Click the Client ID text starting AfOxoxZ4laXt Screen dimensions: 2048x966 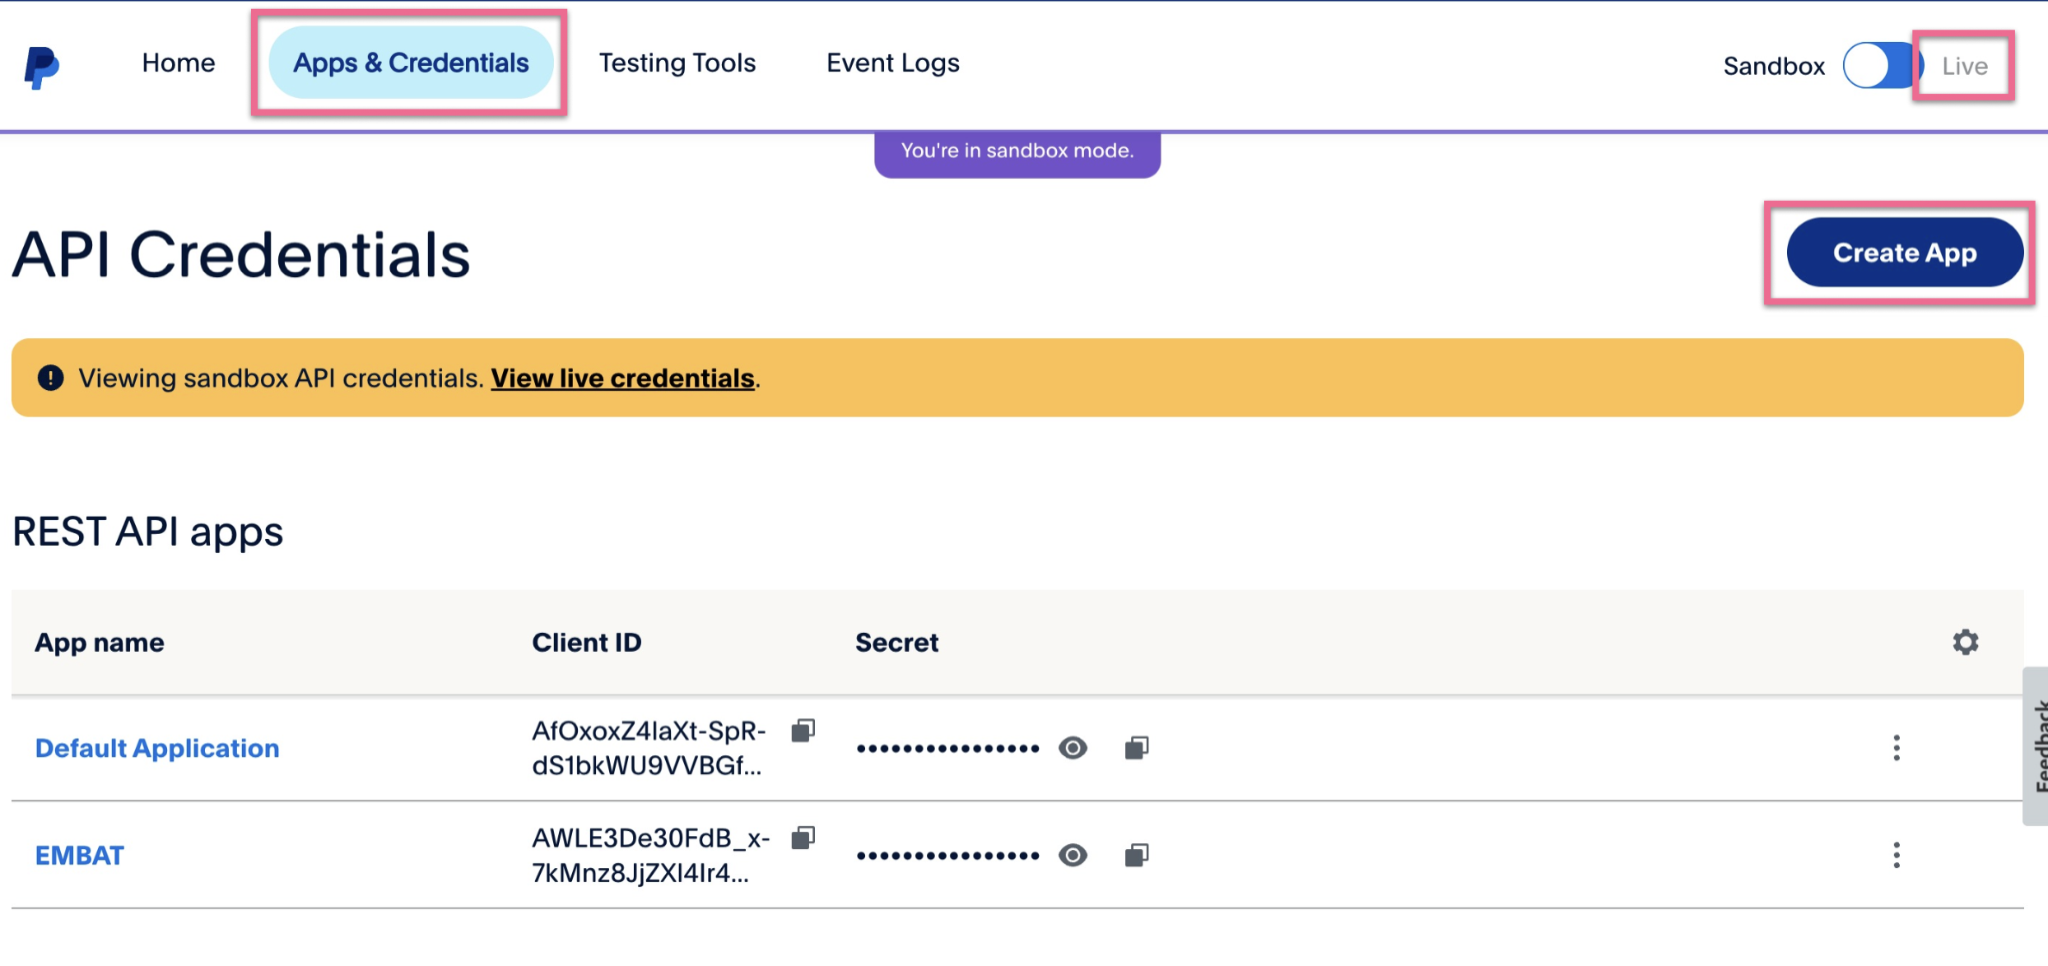click(x=649, y=748)
